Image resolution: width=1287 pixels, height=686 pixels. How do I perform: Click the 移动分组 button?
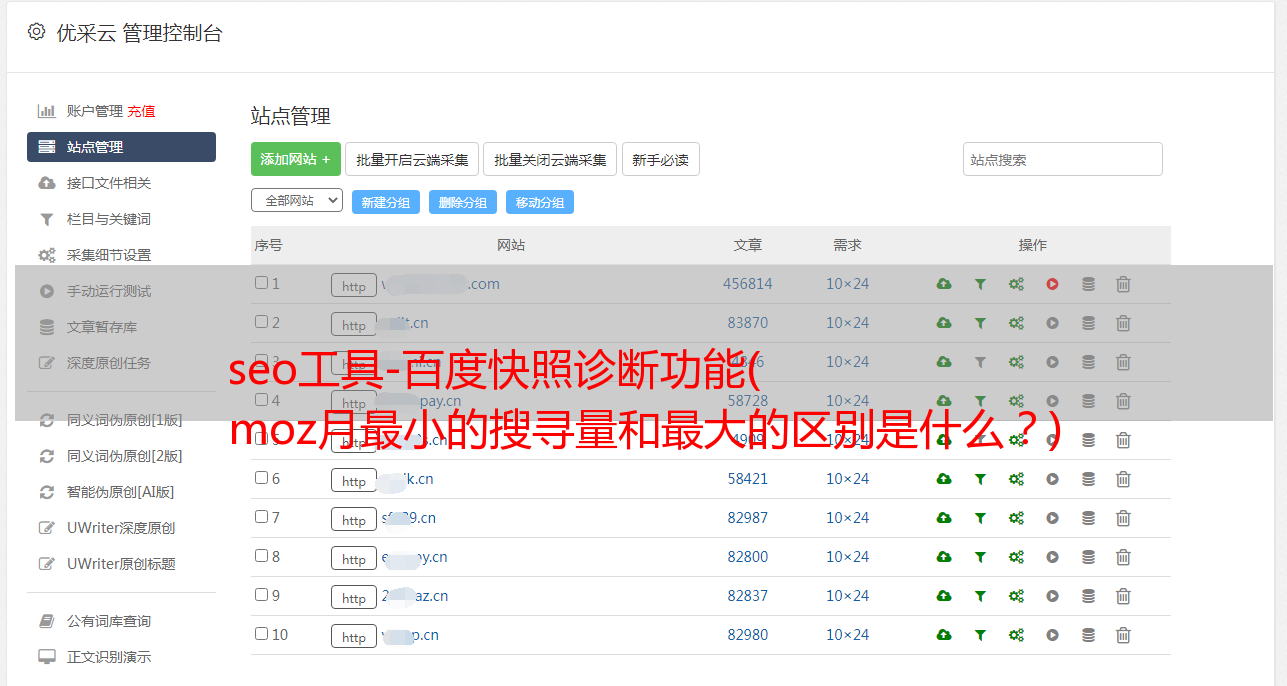[x=540, y=202]
